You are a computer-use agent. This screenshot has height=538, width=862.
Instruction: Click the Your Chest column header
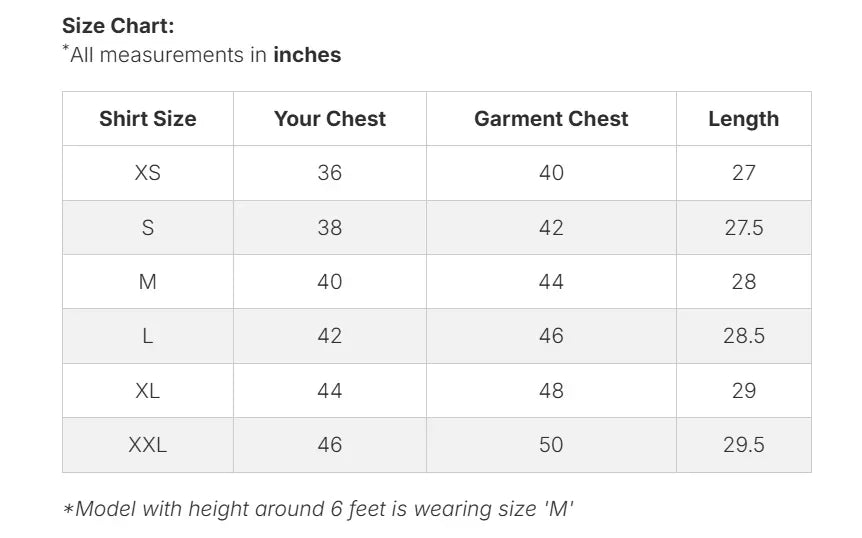click(330, 119)
